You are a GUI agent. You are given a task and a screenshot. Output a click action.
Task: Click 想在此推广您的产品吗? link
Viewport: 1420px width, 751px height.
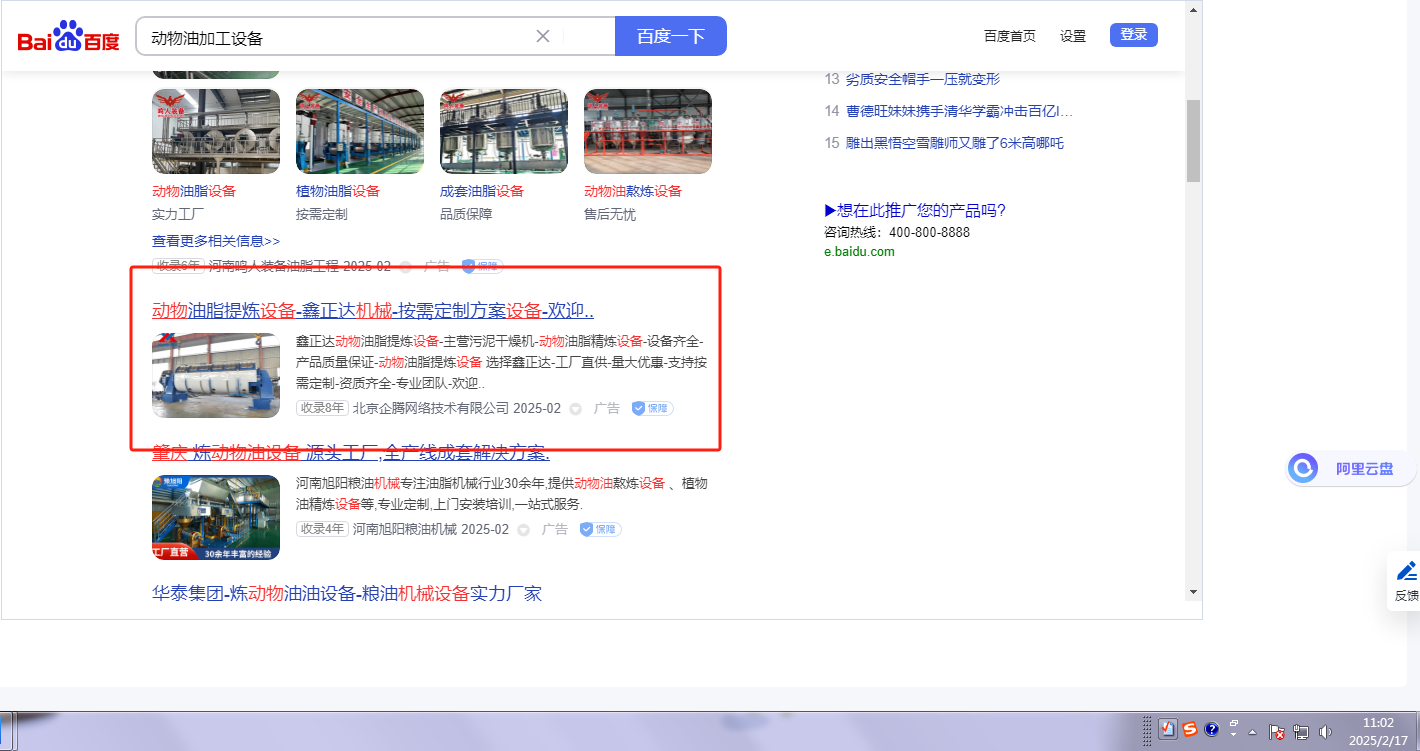coord(915,210)
